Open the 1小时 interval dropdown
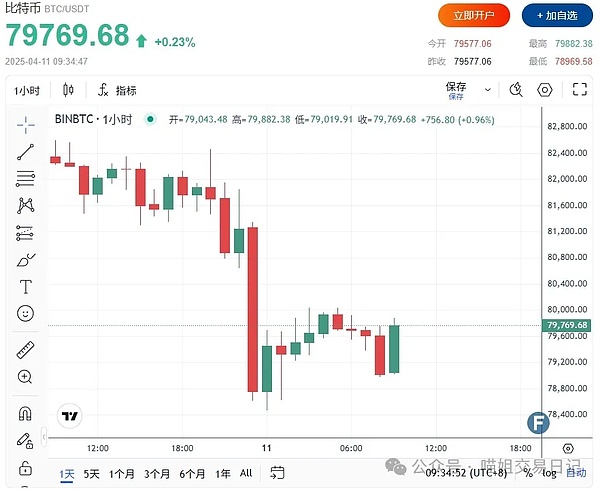Image resolution: width=600 pixels, height=490 pixels. [27, 90]
